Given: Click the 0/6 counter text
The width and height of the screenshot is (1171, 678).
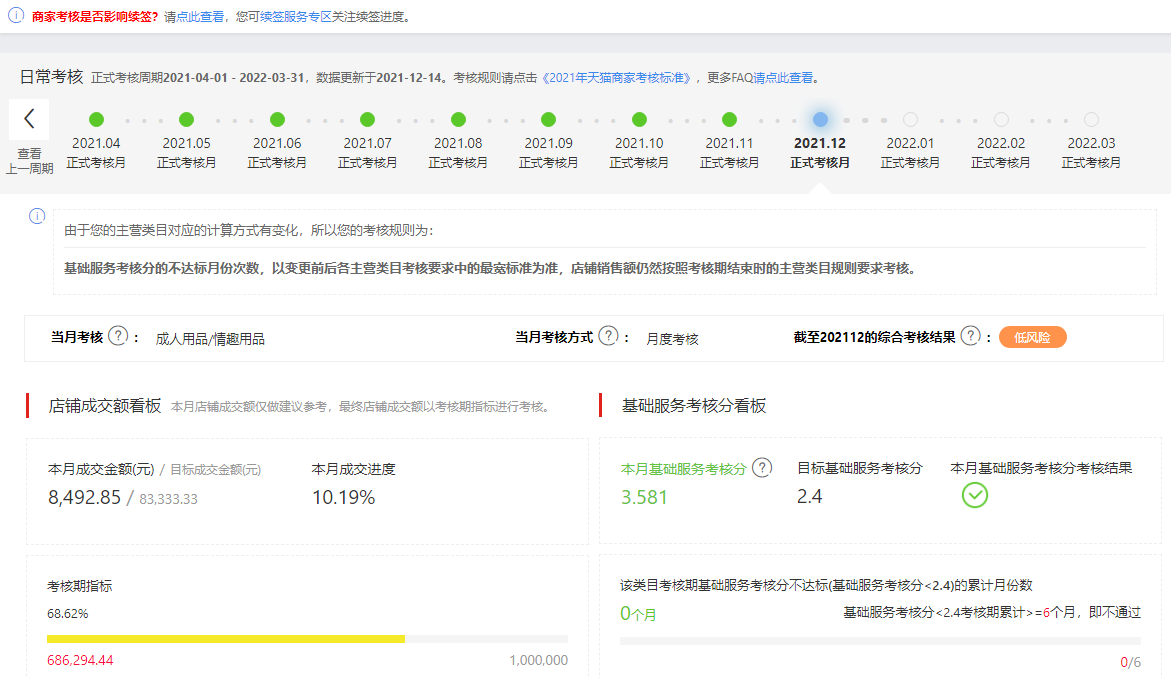Looking at the screenshot, I should [1131, 662].
